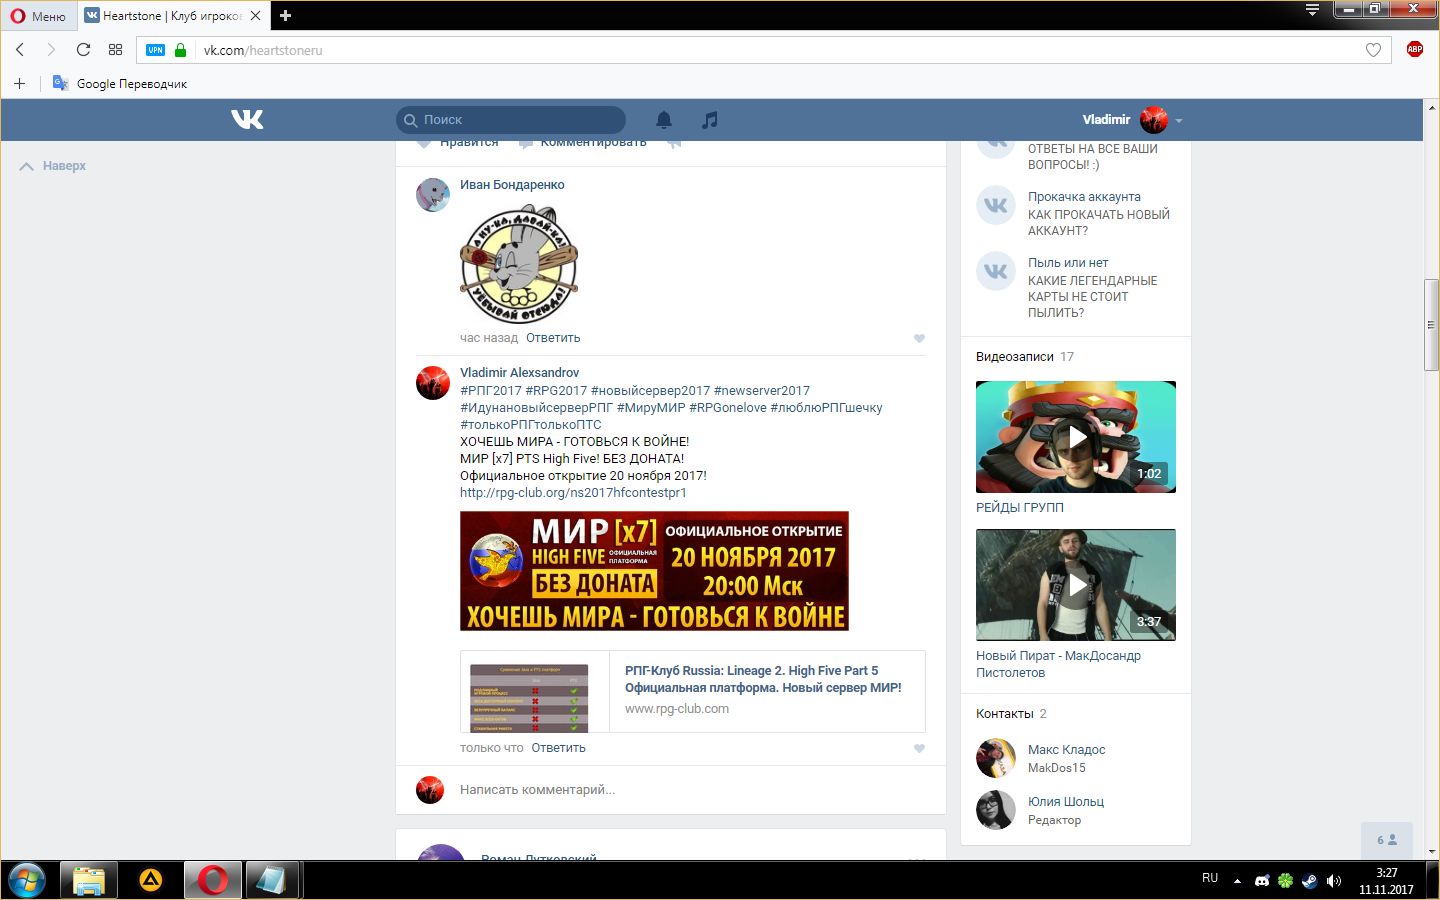
Task: Open the VK music player icon
Action: [710, 120]
